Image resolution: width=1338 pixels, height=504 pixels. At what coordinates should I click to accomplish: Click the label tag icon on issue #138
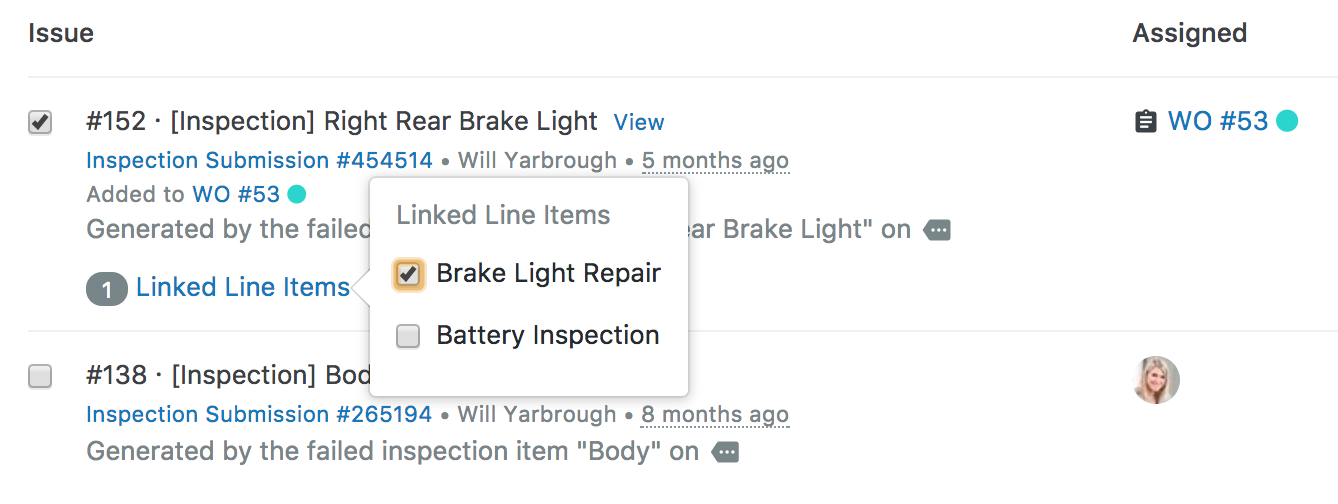coord(725,452)
